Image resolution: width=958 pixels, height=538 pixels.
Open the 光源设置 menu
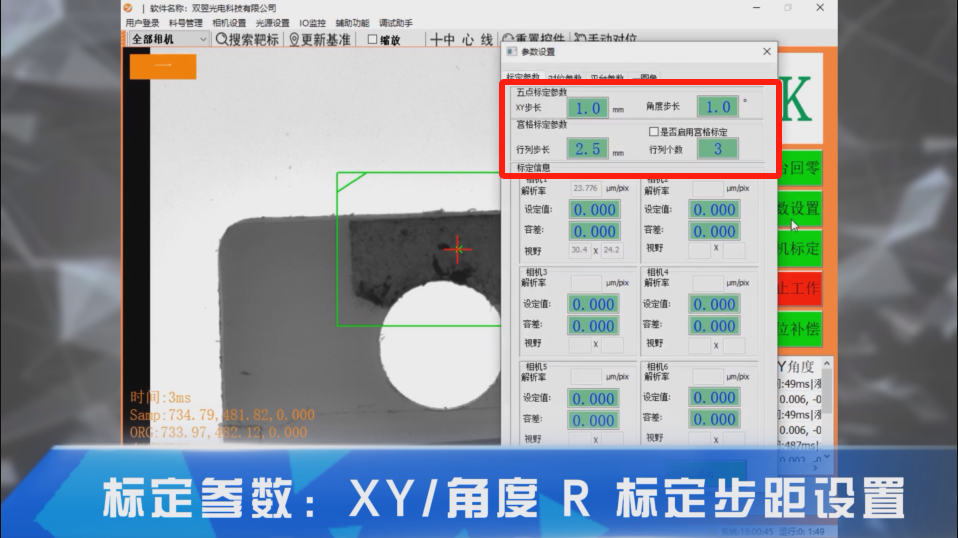click(x=273, y=23)
